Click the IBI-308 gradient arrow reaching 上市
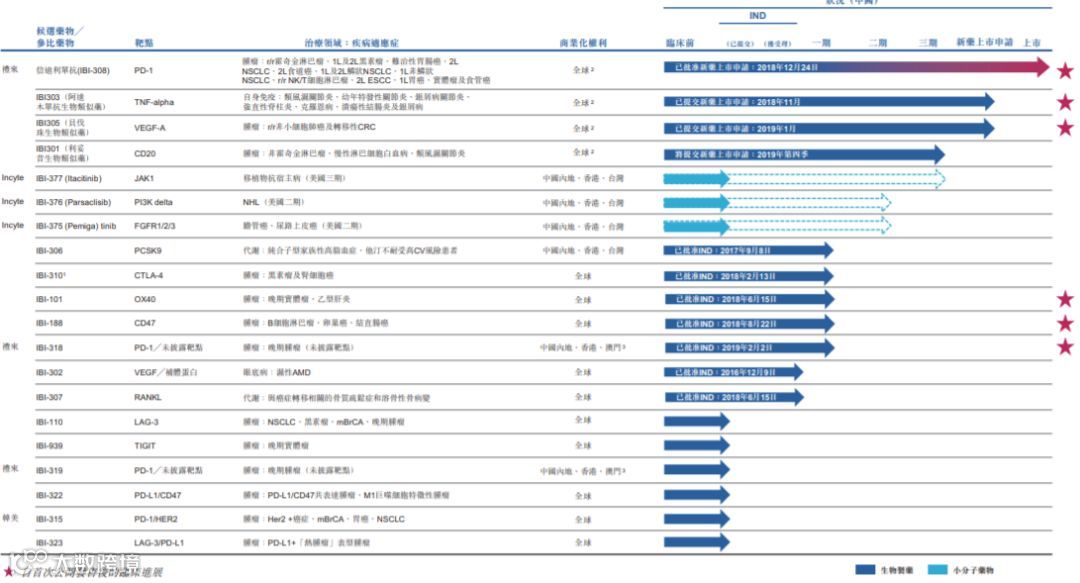 click(856, 68)
